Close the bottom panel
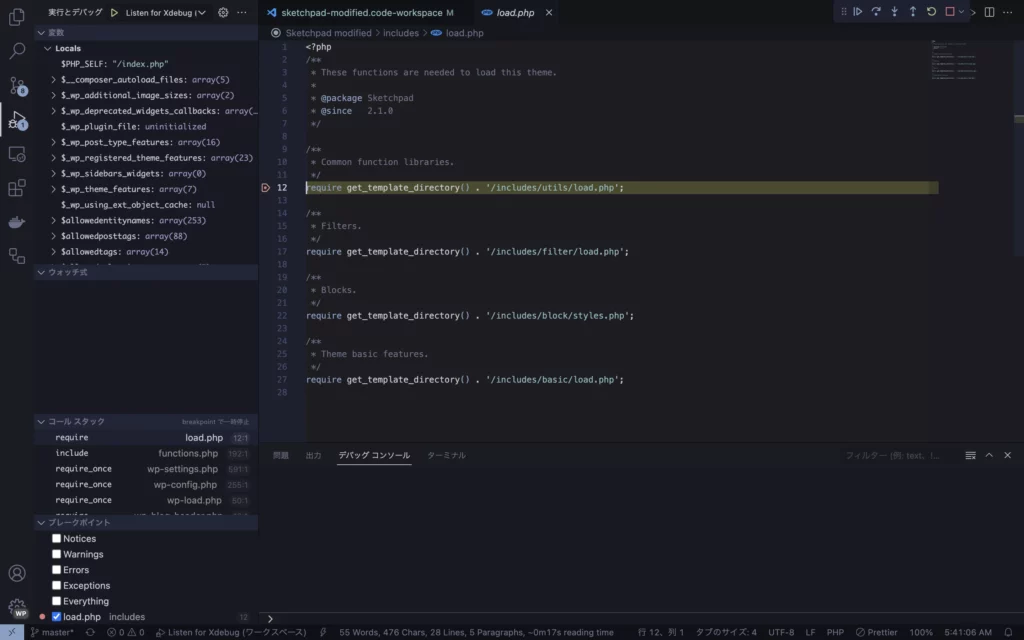This screenshot has width=1024, height=640. [x=1008, y=455]
